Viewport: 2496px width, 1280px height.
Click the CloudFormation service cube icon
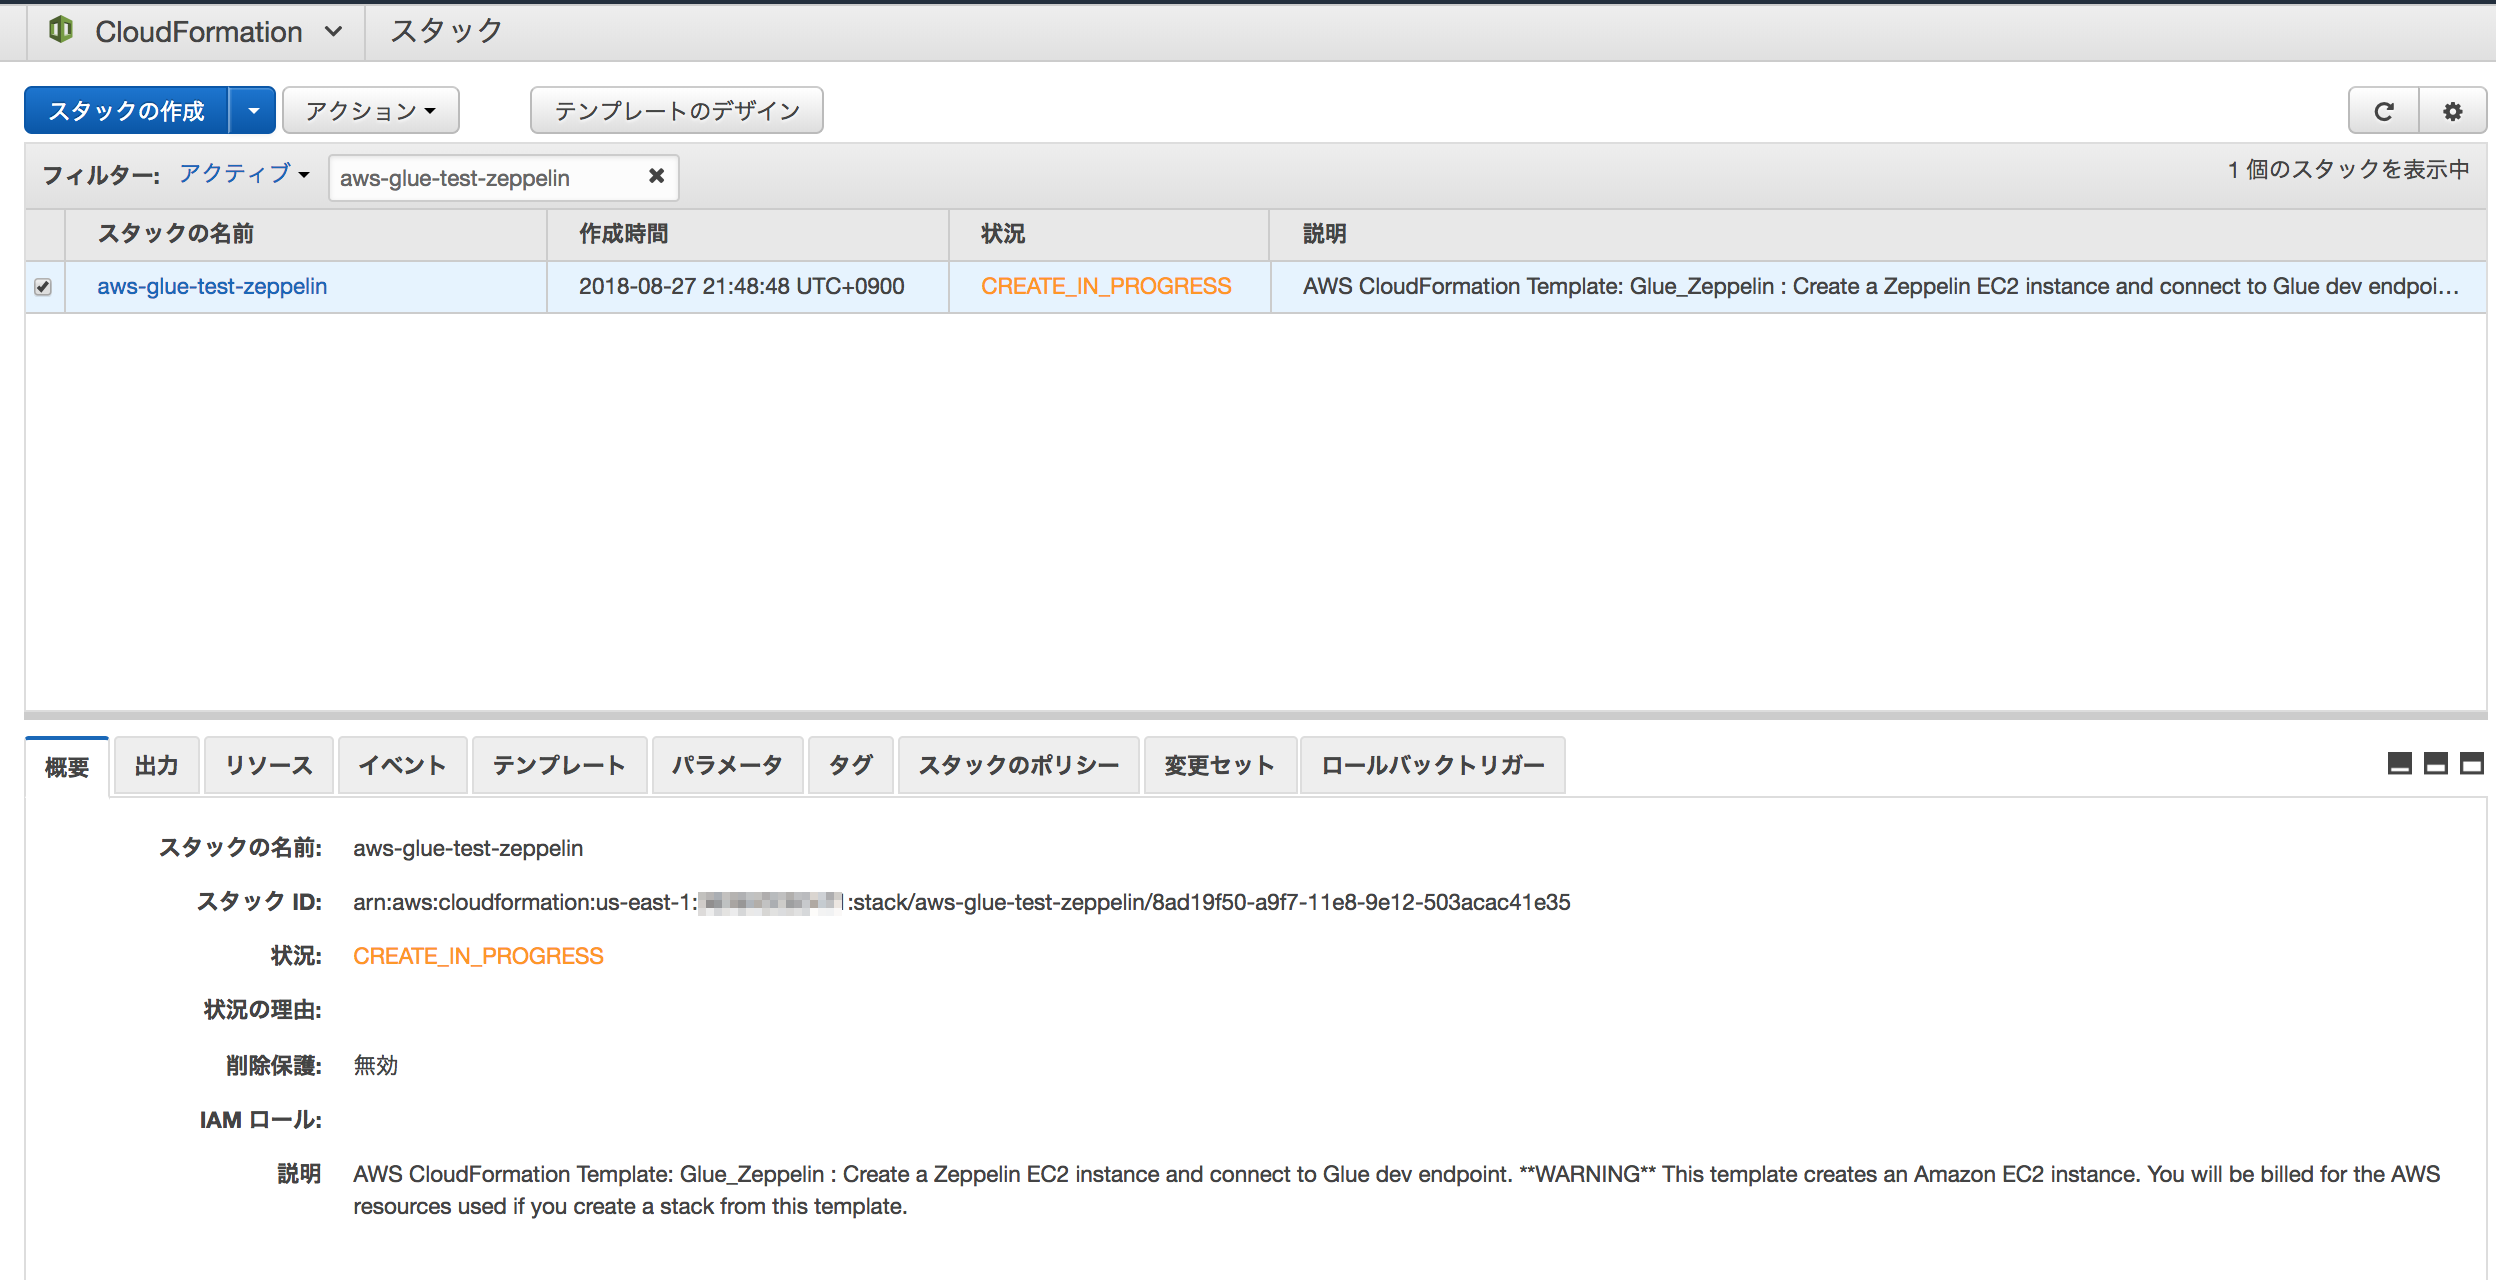[x=61, y=30]
